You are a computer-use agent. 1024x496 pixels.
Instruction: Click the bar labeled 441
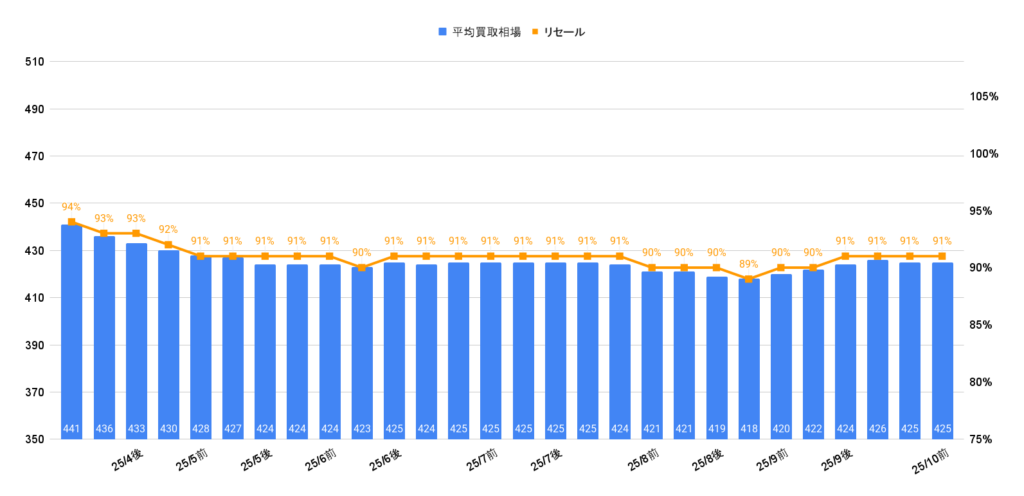[x=72, y=330]
